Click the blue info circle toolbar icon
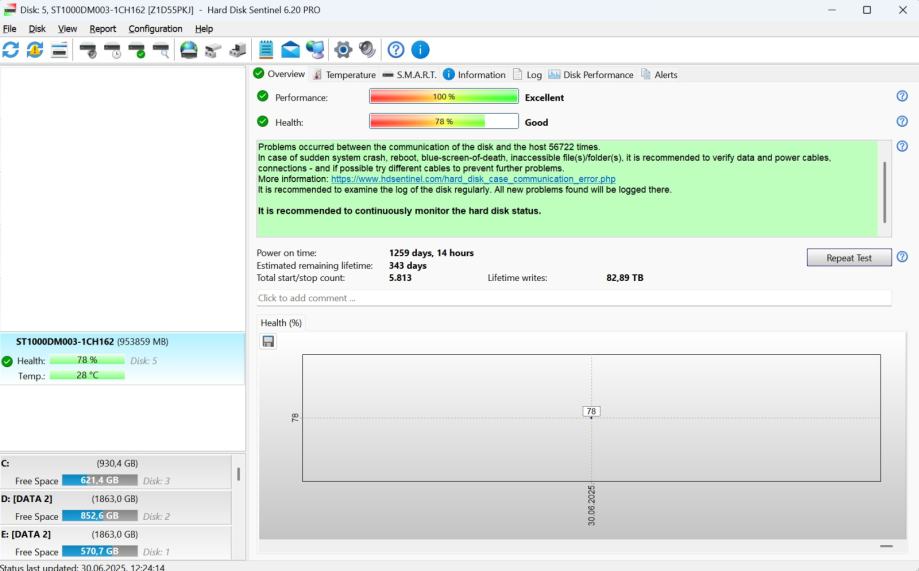This screenshot has height=571, width=919. pyautogui.click(x=420, y=50)
